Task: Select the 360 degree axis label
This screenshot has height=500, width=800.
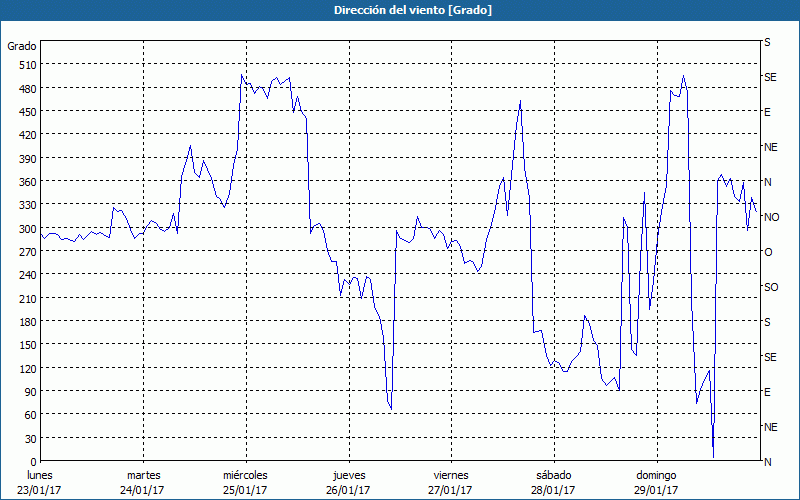Action: (26, 181)
